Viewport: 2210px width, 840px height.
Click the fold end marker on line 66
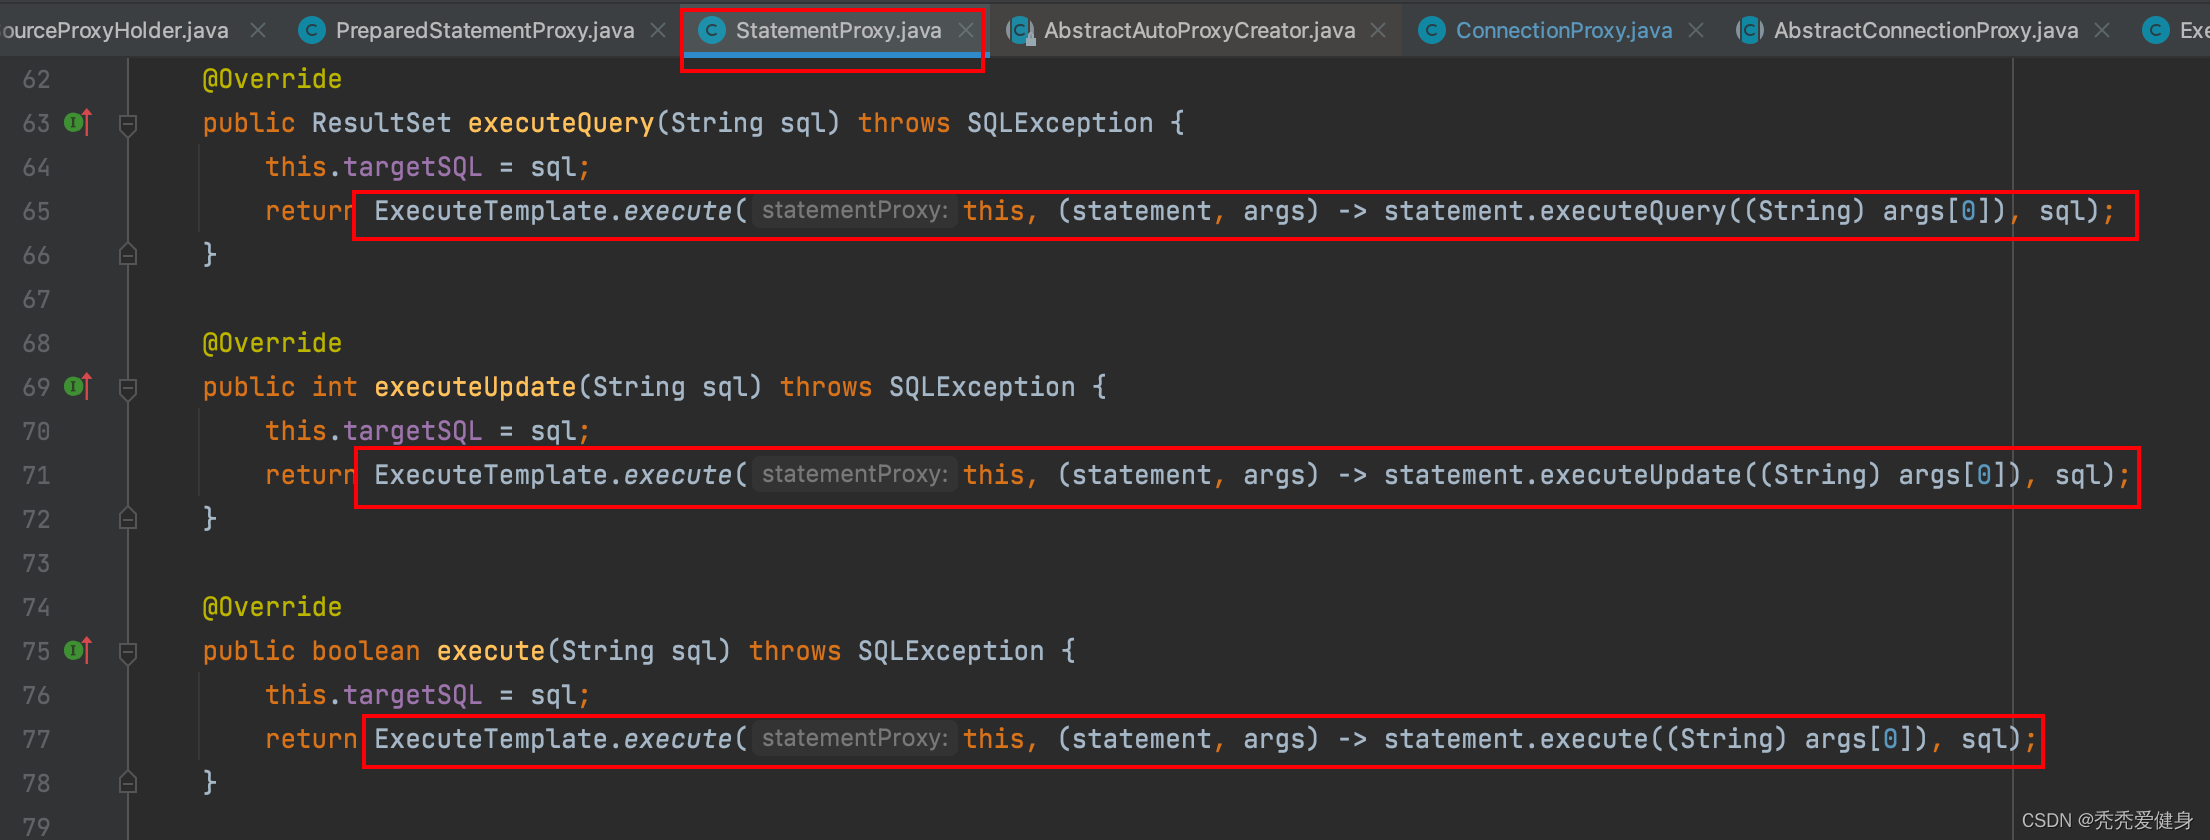tap(128, 255)
